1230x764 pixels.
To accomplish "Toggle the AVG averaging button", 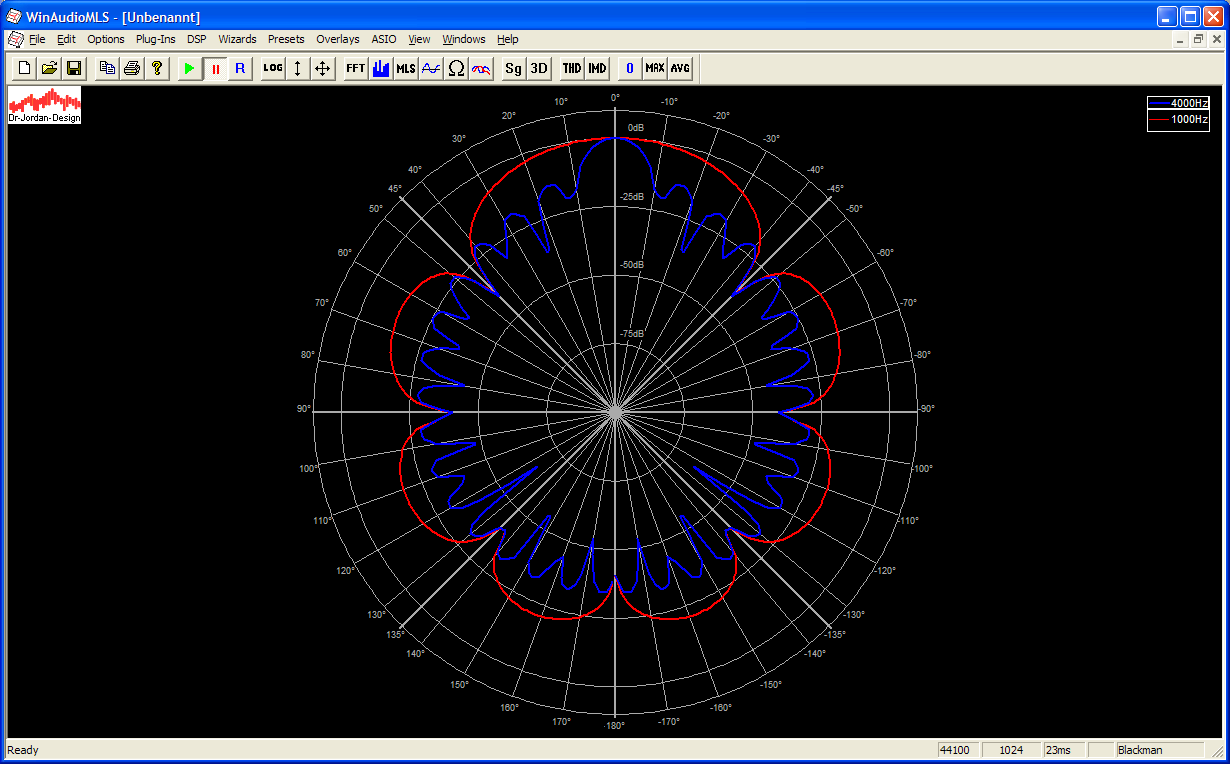I will pos(680,68).
